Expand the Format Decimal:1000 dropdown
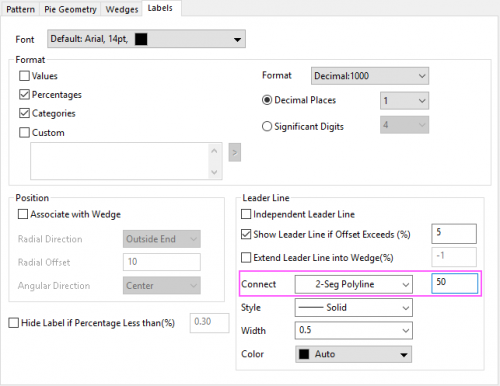The height and width of the screenshot is (386, 500). coord(370,76)
